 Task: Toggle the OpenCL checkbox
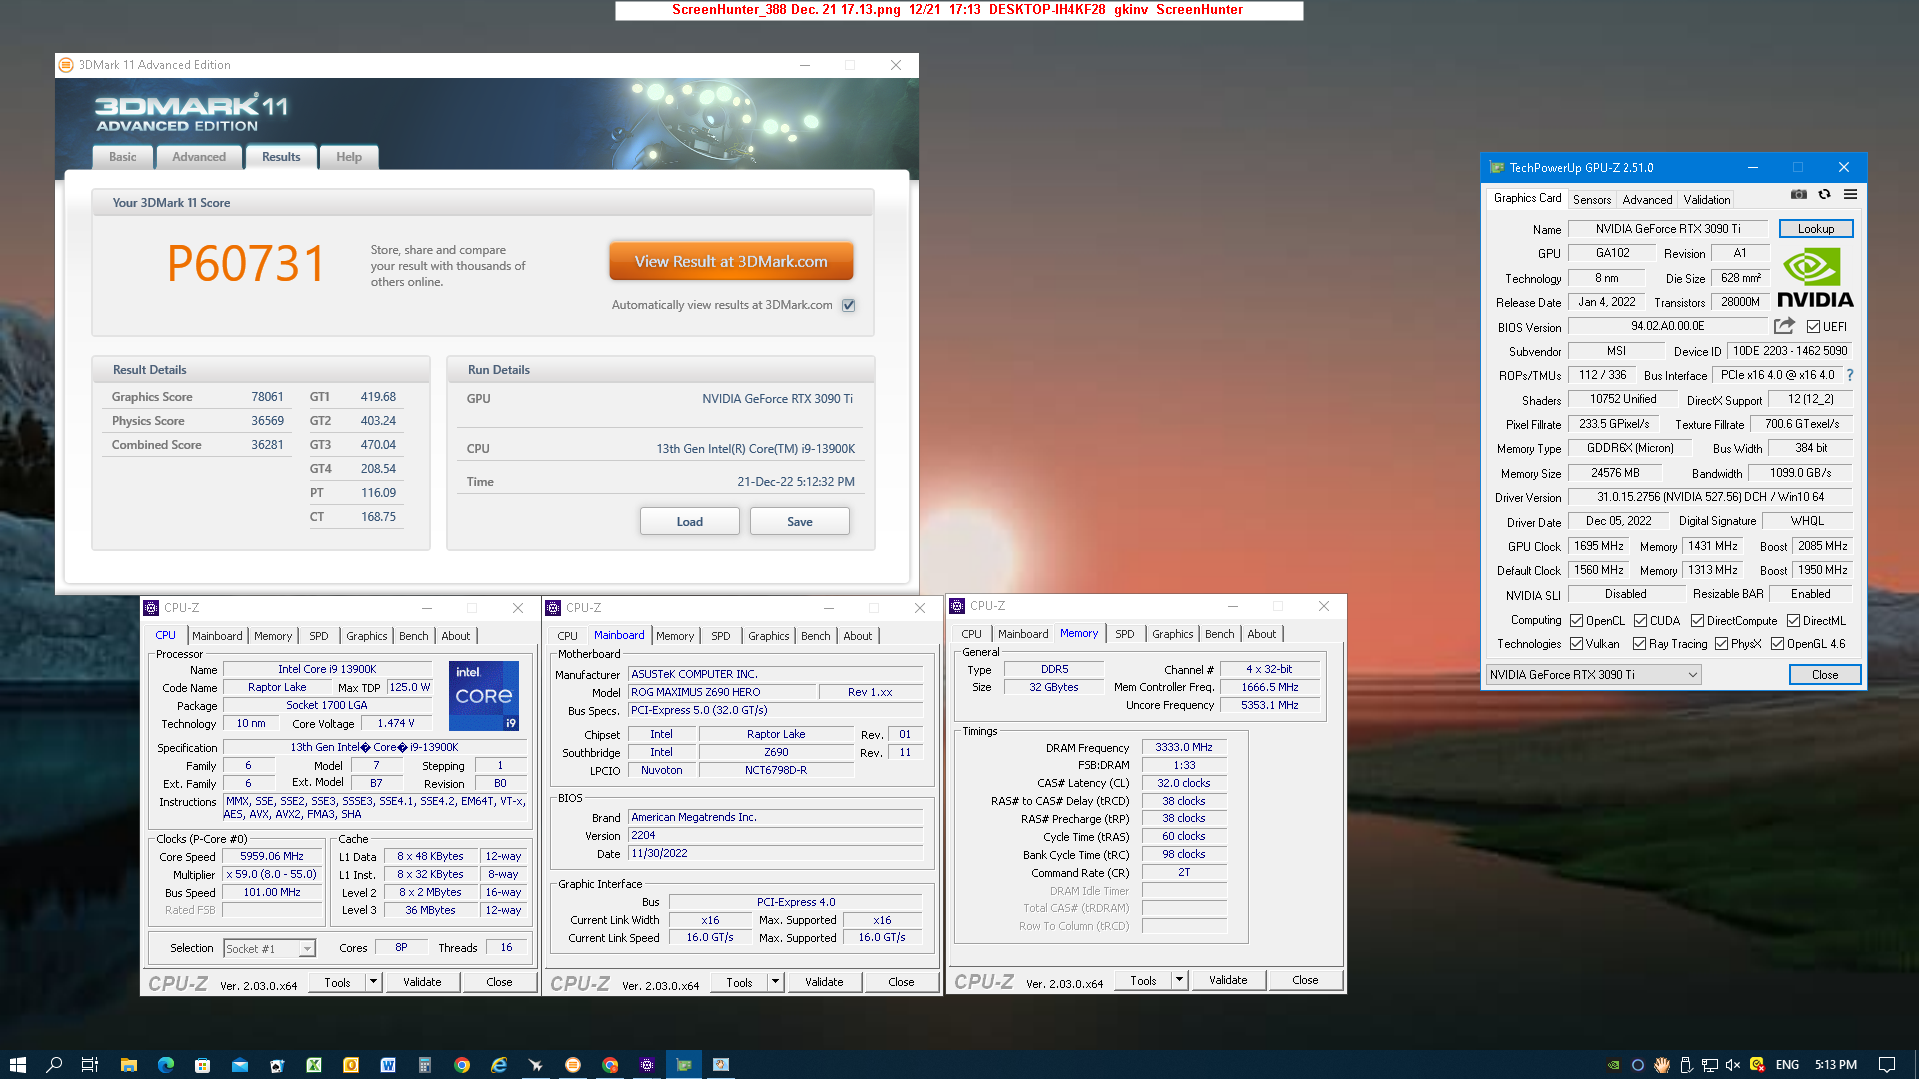[x=1576, y=621]
